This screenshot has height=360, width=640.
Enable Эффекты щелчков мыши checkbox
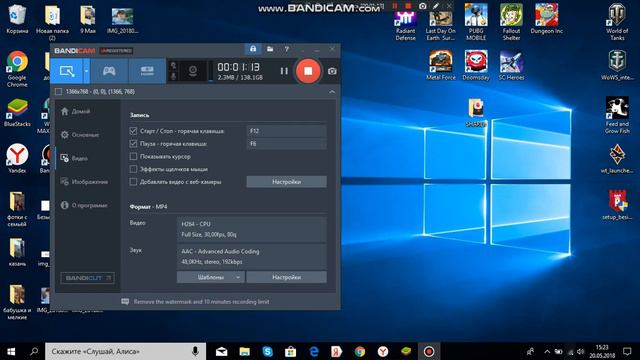(133, 169)
